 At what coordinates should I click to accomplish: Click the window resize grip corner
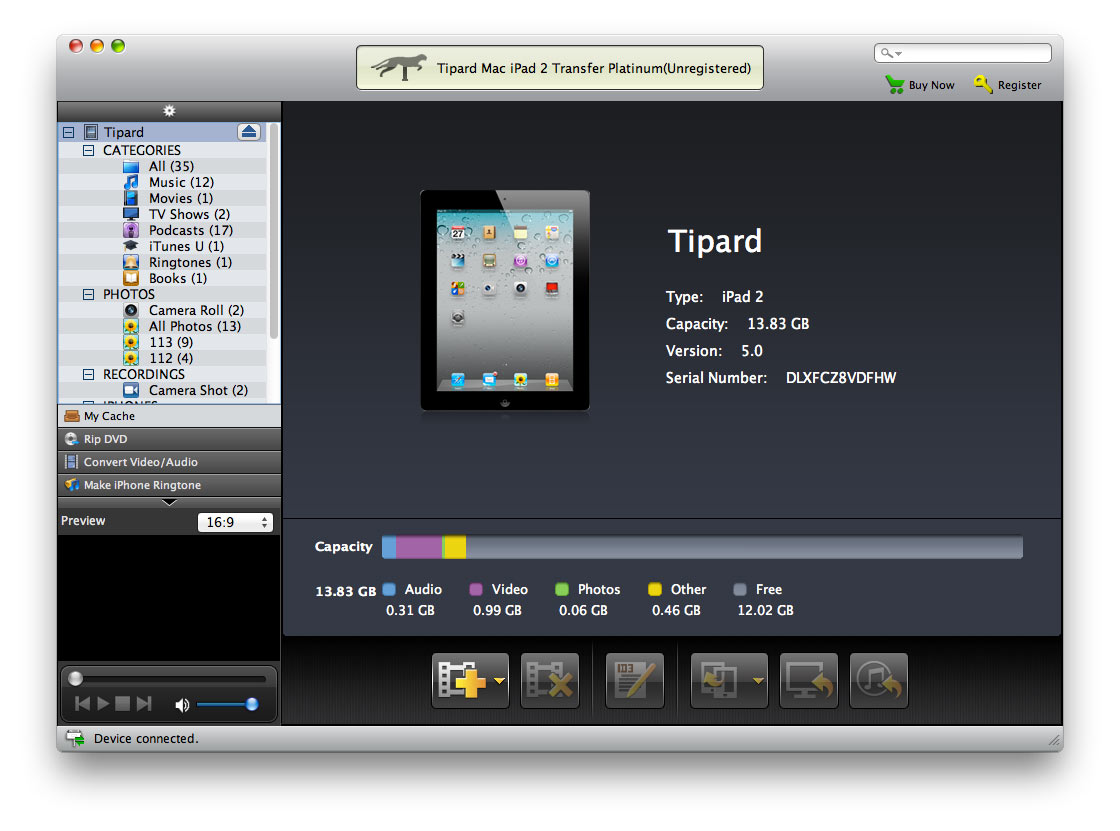click(1054, 740)
